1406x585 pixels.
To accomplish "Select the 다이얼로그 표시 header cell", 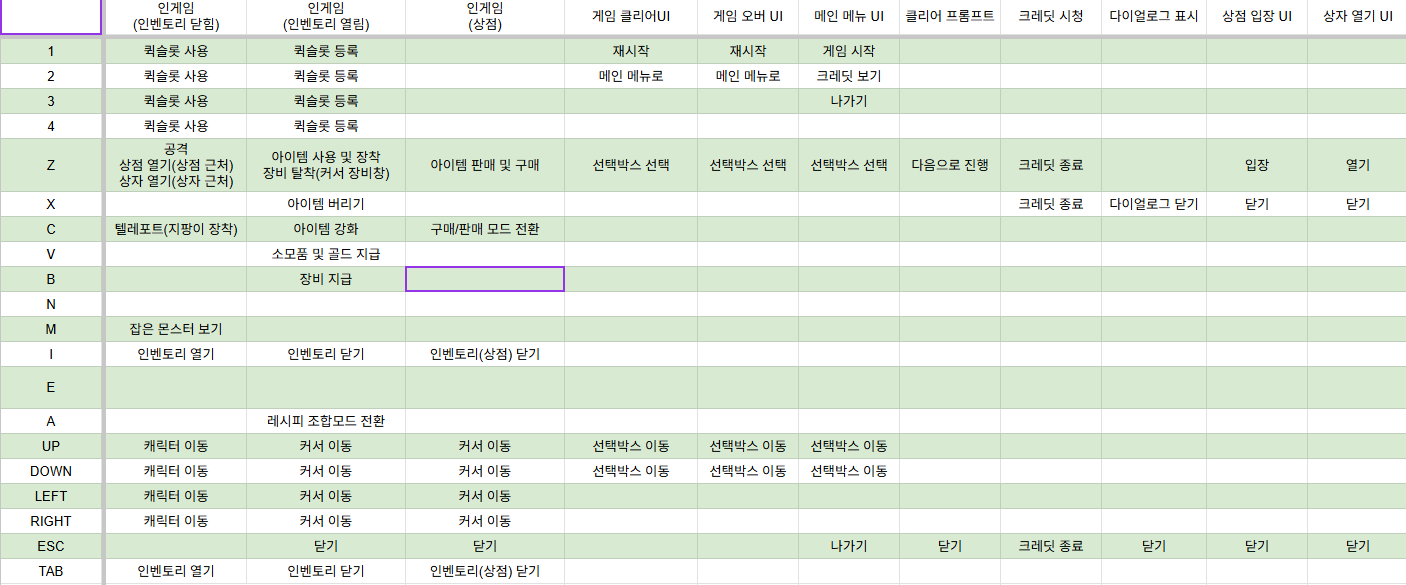I will (x=1154, y=16).
